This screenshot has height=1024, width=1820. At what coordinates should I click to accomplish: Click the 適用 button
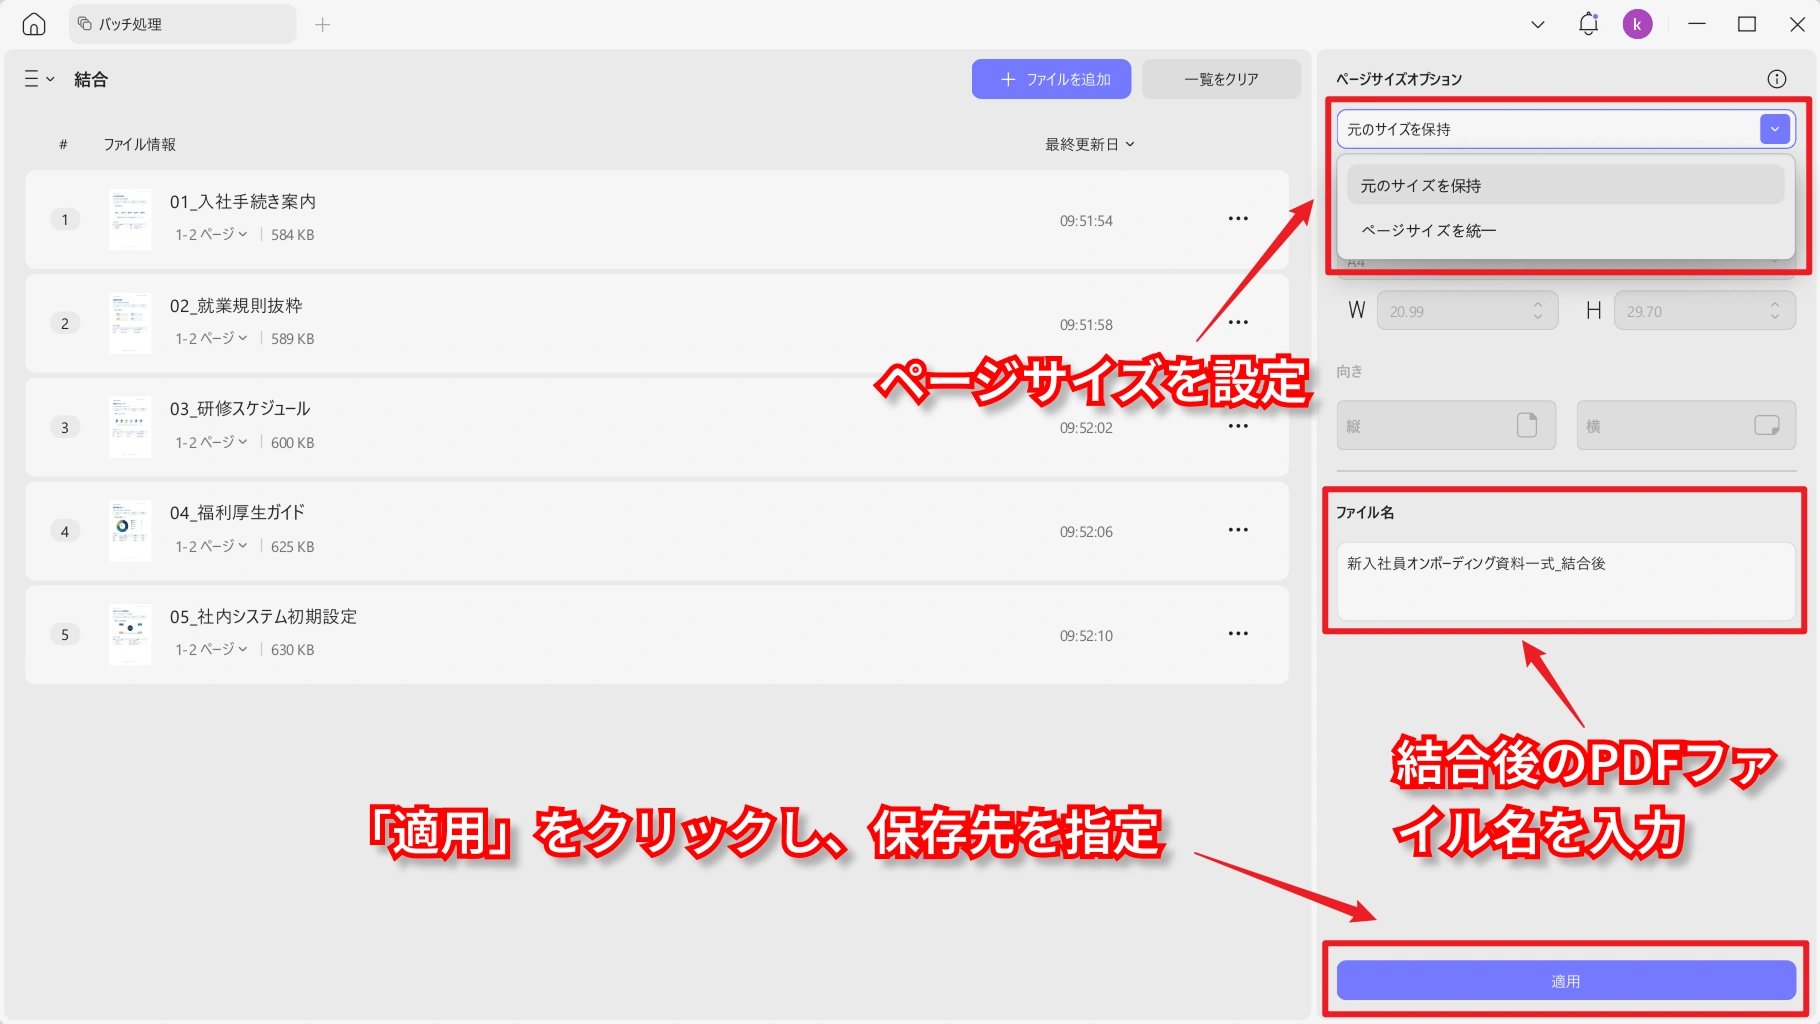pos(1566,981)
